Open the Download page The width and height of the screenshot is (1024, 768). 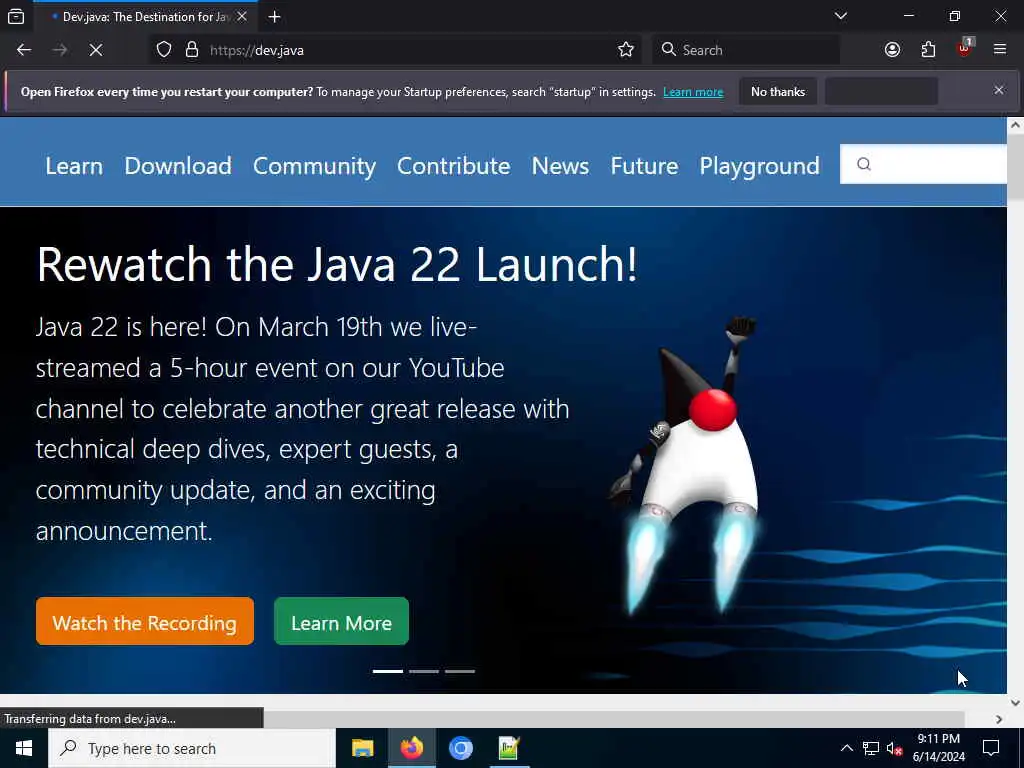tap(178, 166)
